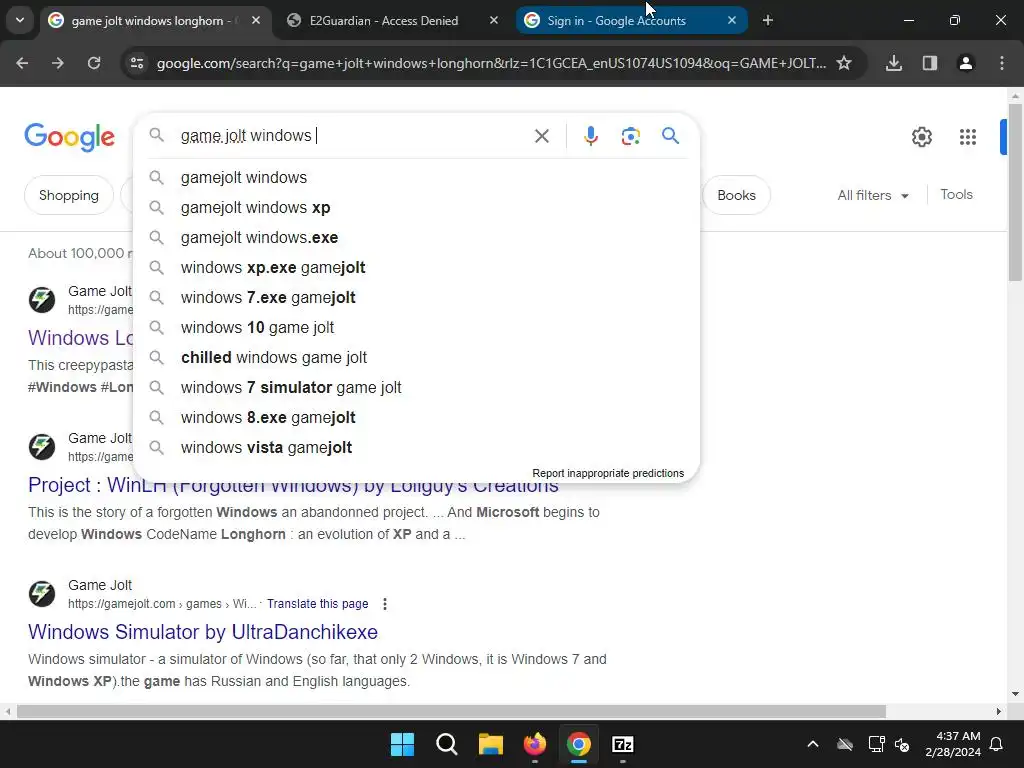Select suggestion chilled windows game jolt
1024x768 pixels.
coord(416,358)
